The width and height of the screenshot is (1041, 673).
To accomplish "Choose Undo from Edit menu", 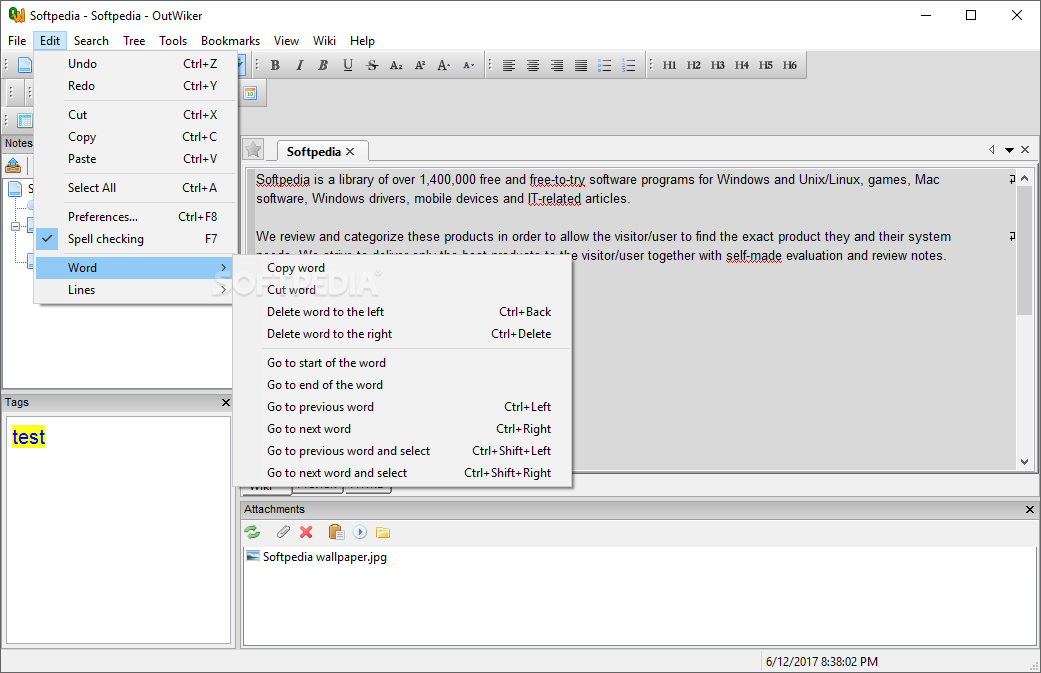I will [x=135, y=64].
